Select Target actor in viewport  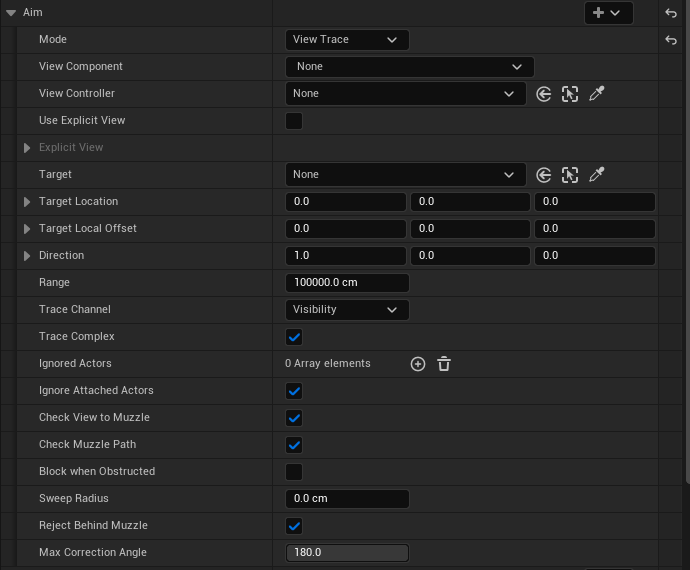pyautogui.click(x=570, y=175)
